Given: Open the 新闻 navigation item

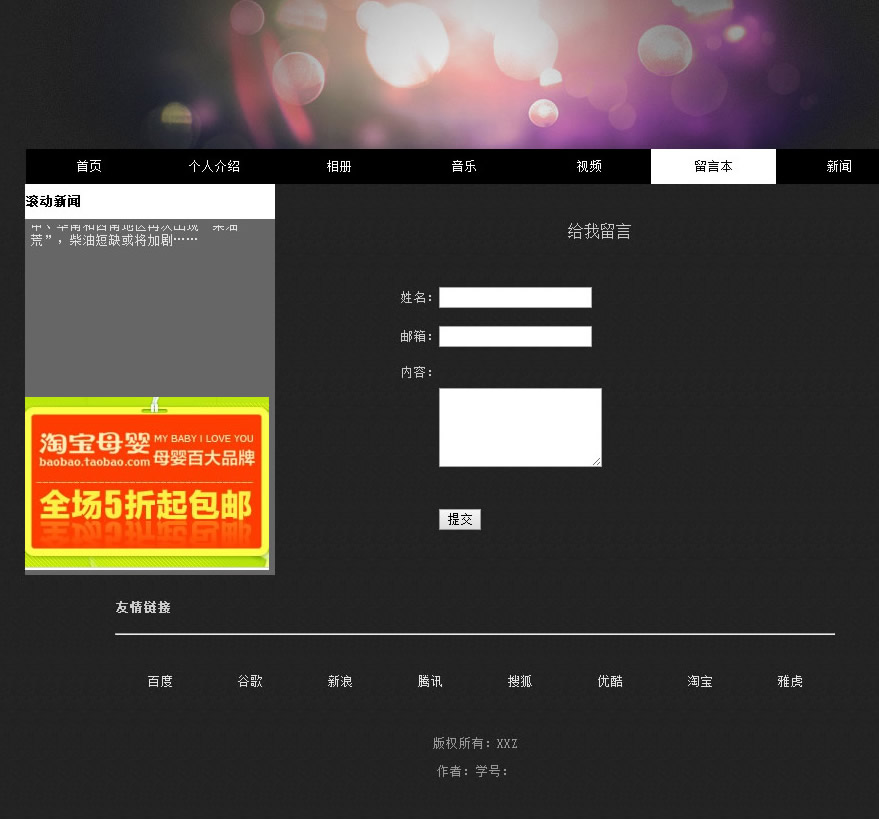Looking at the screenshot, I should pos(838,166).
